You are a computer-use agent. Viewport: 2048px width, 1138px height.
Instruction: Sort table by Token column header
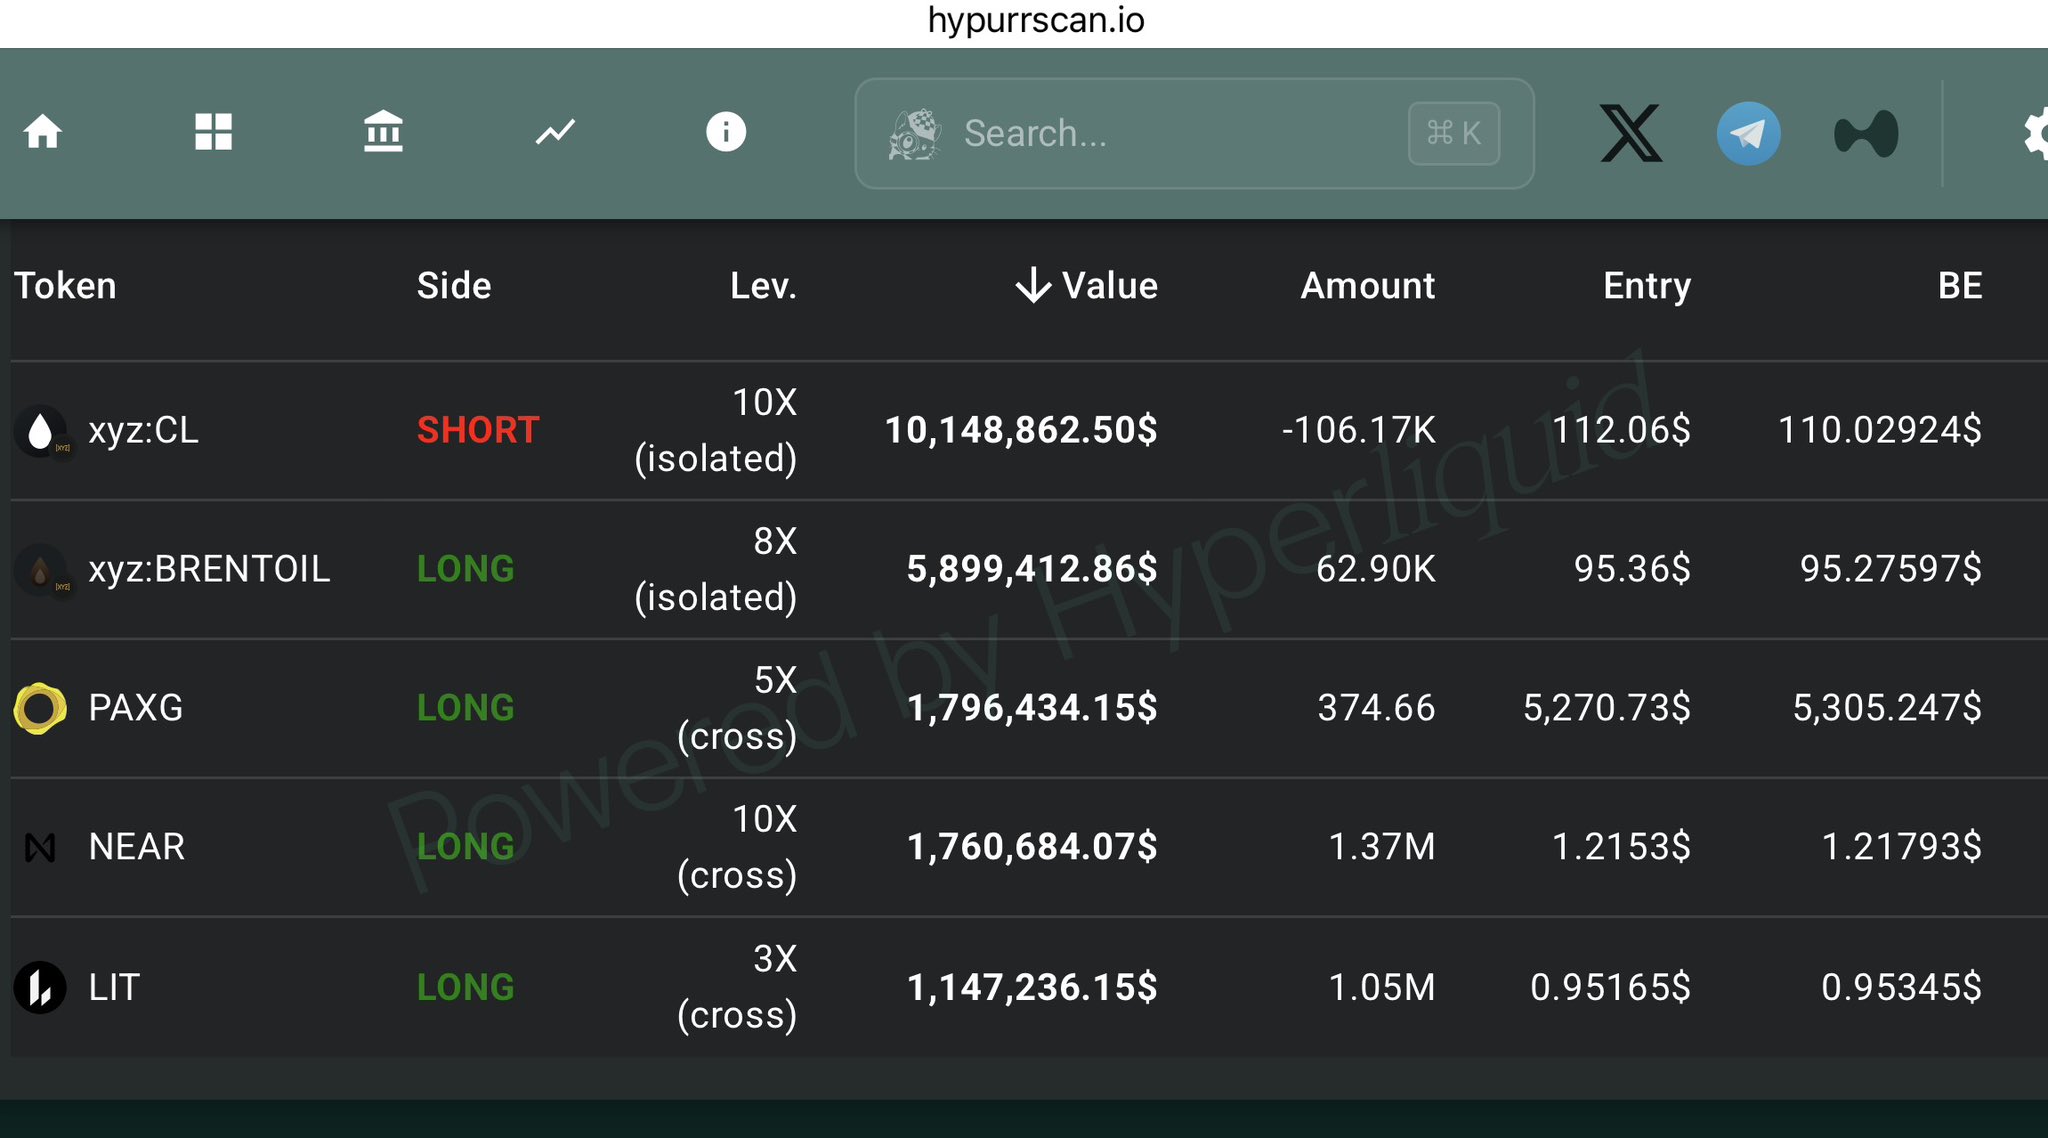click(65, 286)
